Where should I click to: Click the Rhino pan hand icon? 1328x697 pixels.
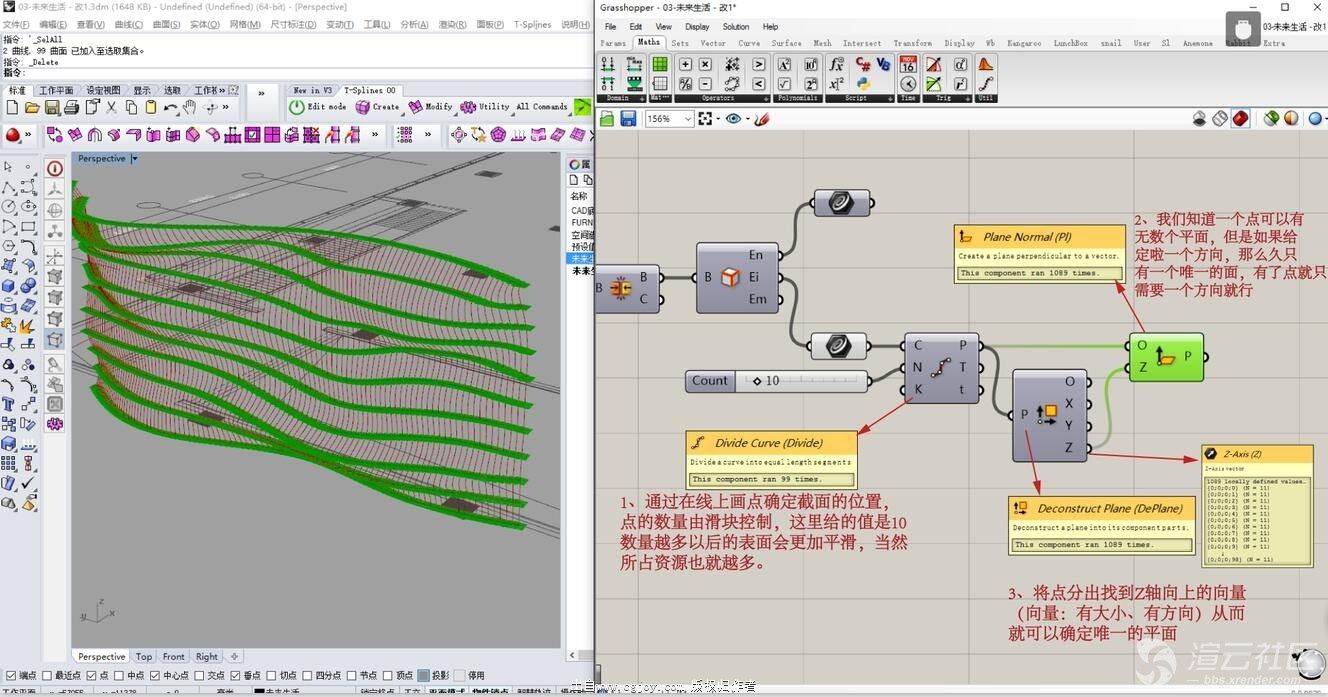(x=189, y=107)
